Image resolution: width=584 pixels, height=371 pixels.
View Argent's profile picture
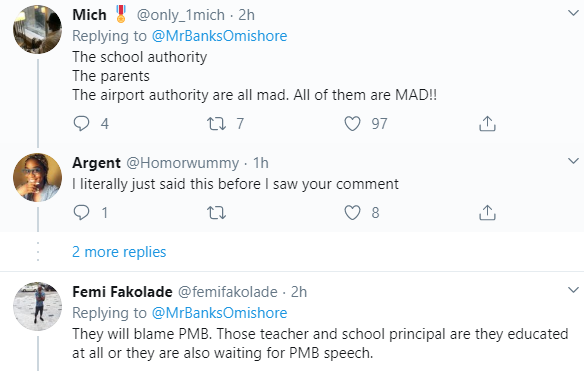tap(38, 177)
